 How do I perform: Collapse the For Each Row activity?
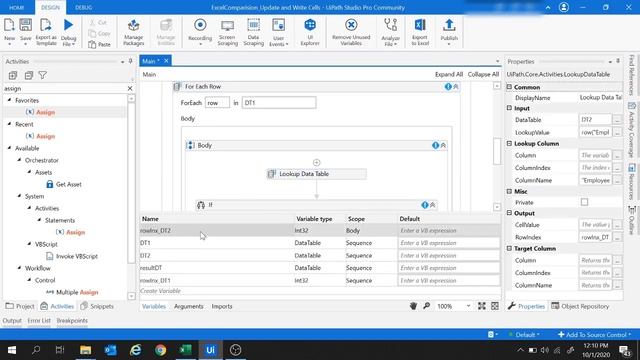pos(456,87)
